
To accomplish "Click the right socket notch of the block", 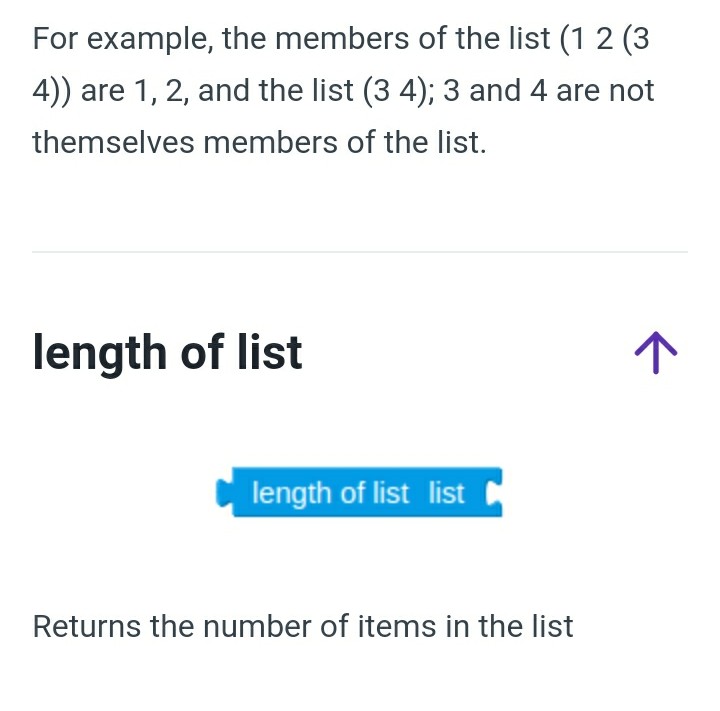I will 493,493.
